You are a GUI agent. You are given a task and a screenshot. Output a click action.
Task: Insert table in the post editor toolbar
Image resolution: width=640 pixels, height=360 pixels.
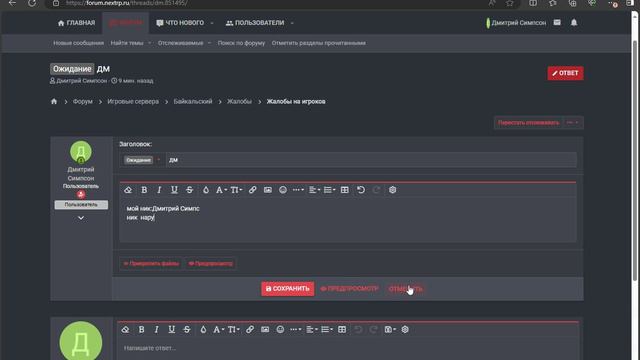pos(345,190)
